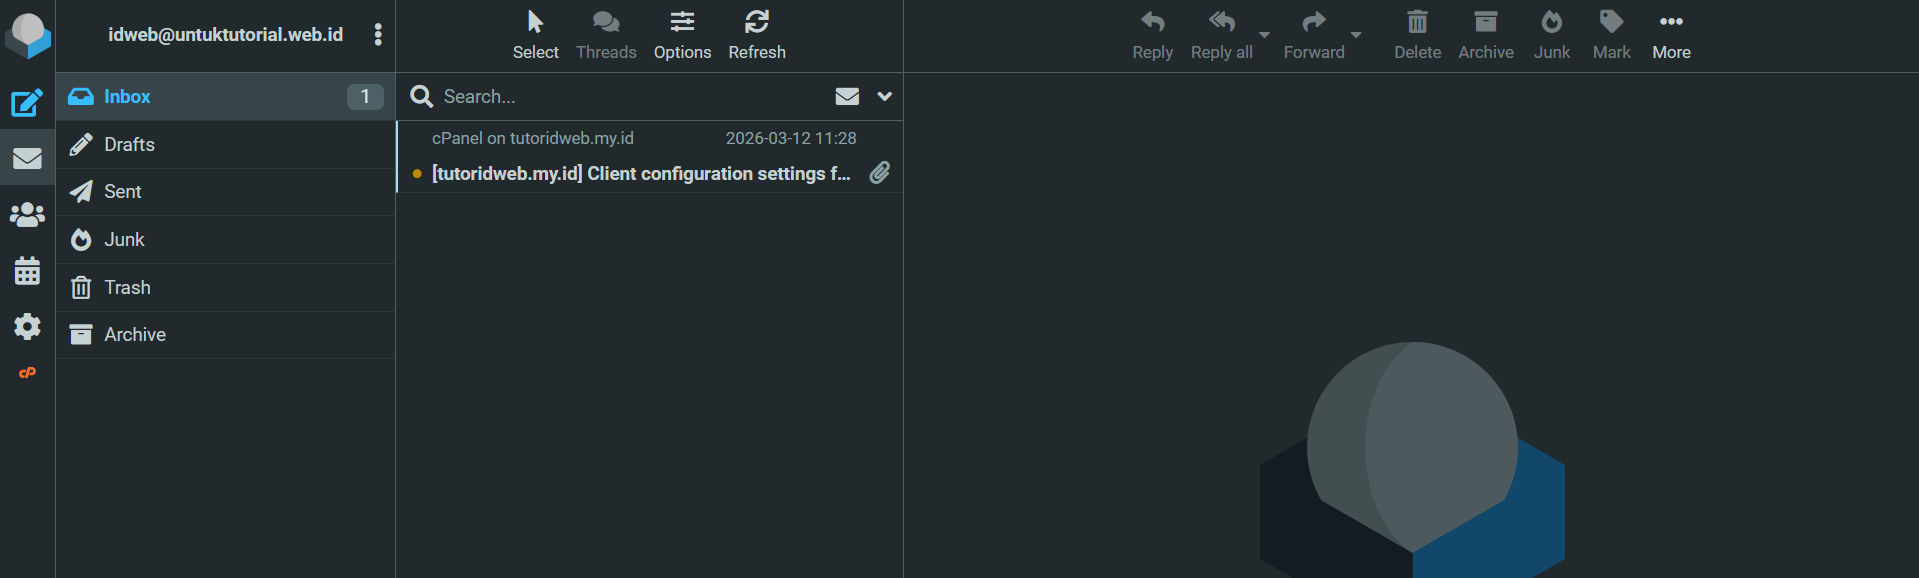Toggle Threads view

[x=606, y=36]
